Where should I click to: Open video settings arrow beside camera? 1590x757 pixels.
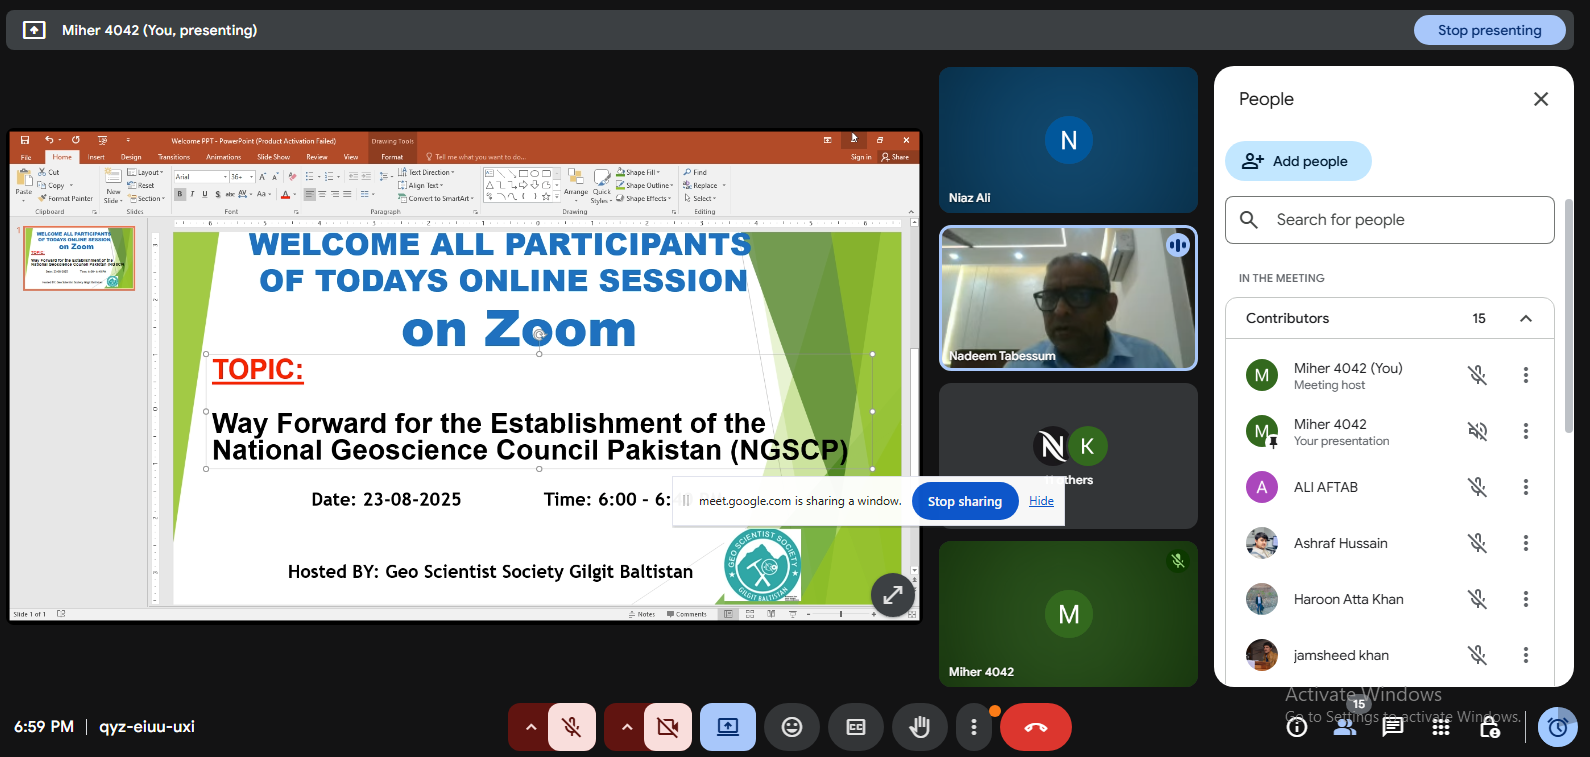coord(627,727)
